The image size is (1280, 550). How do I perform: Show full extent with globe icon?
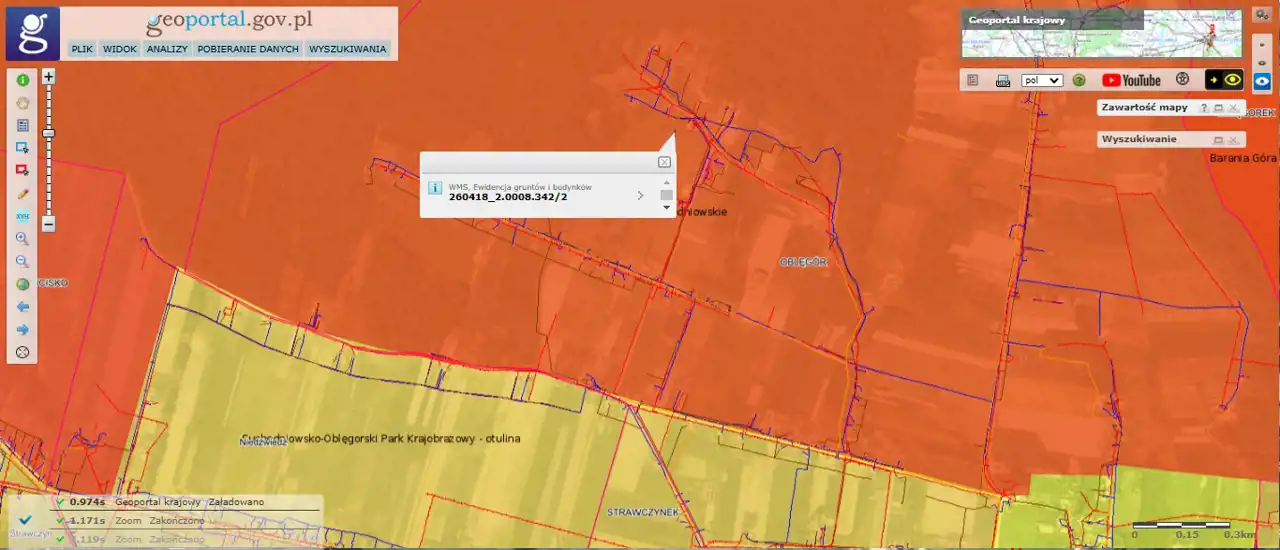coord(22,284)
